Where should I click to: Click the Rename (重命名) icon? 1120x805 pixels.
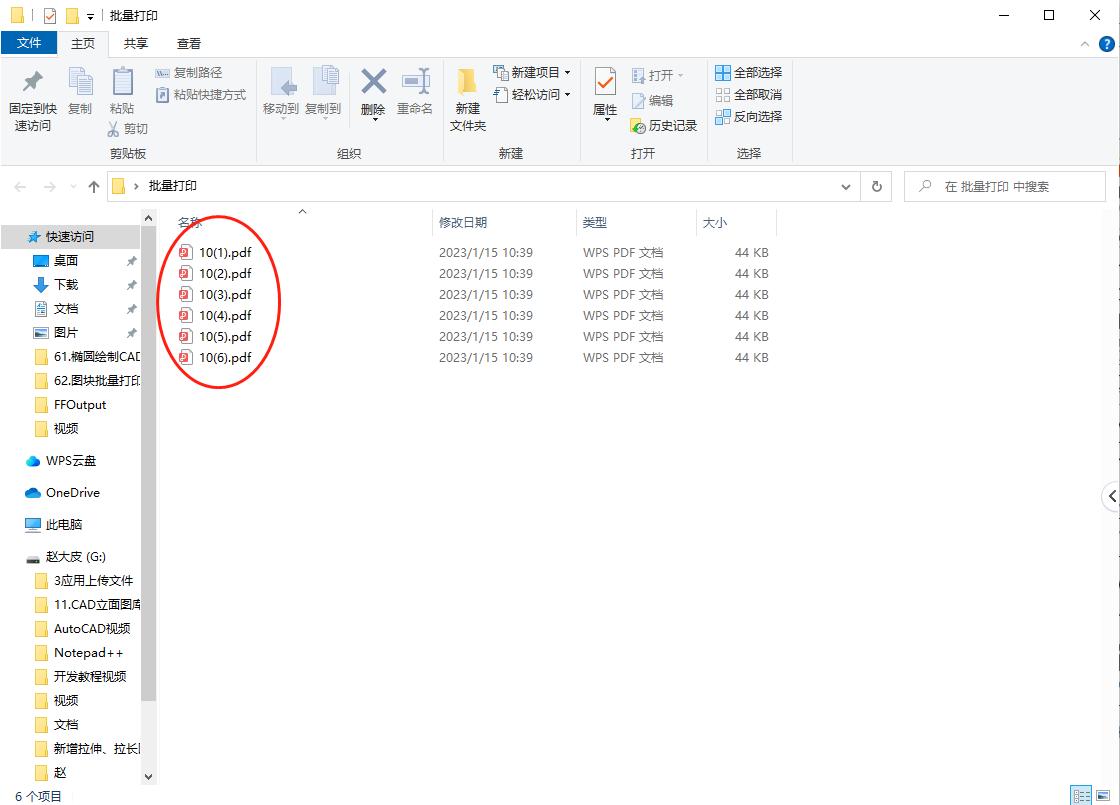[415, 81]
